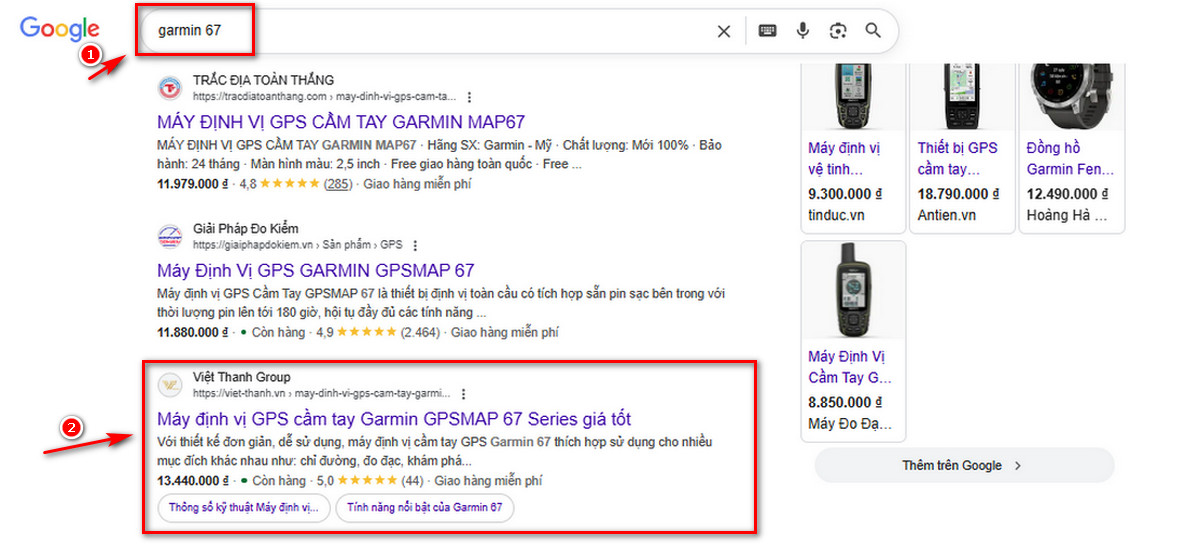
Task: Click the 11.880.000 đ price
Action: pos(194,332)
